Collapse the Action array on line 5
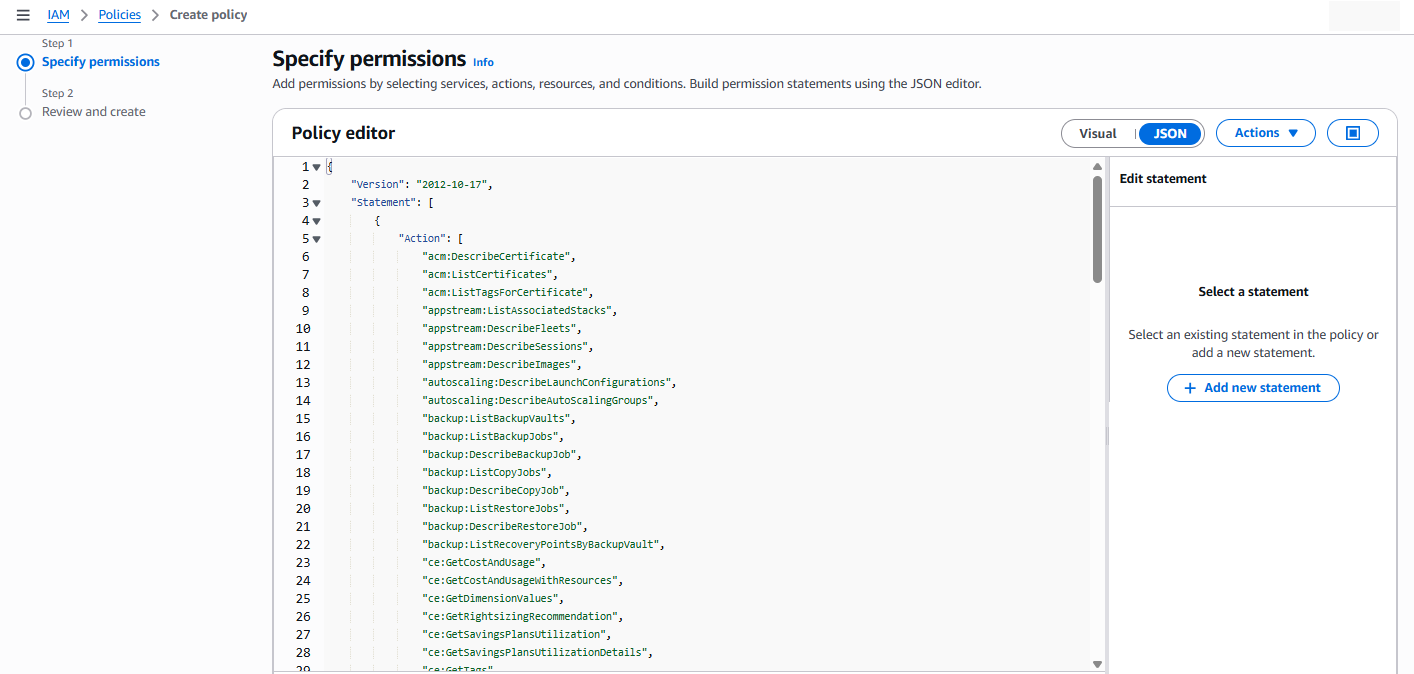The height and width of the screenshot is (674, 1414). coord(317,239)
